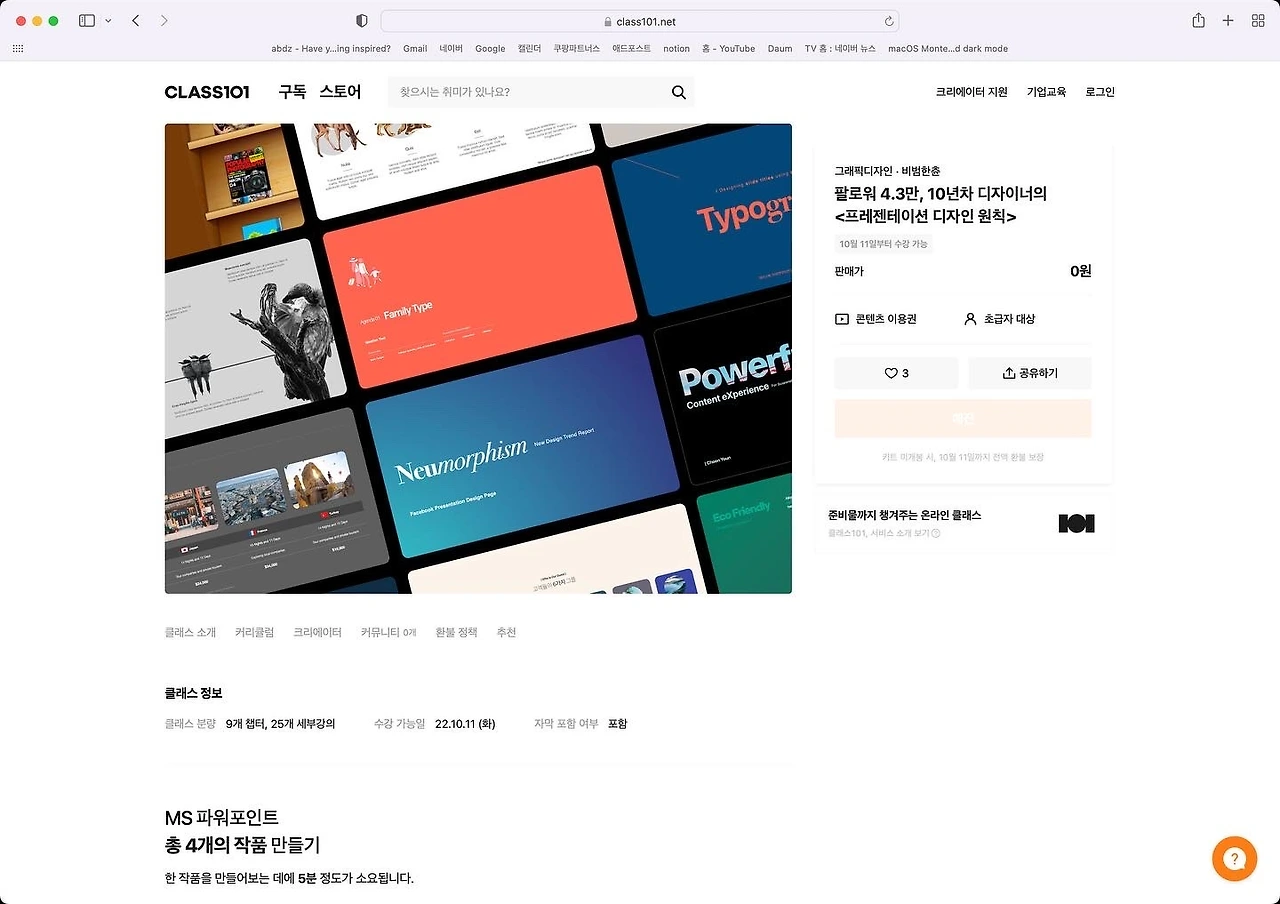Go back to the previous page
Viewport: 1280px width, 904px height.
click(x=136, y=21)
